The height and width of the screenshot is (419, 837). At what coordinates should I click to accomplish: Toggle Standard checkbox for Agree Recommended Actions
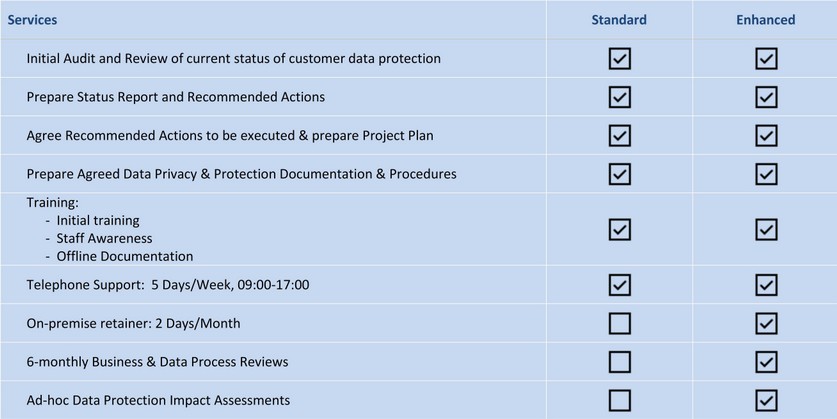[x=619, y=136]
